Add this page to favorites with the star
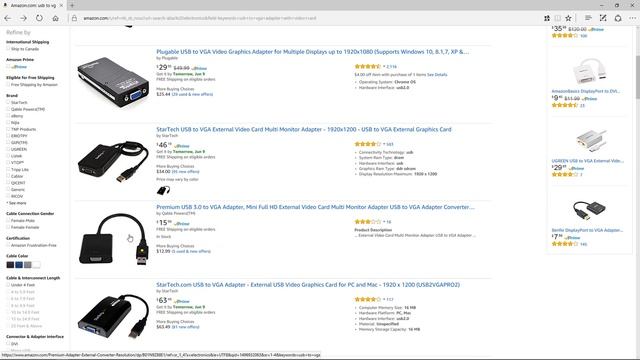The image size is (640, 360). [568, 18]
